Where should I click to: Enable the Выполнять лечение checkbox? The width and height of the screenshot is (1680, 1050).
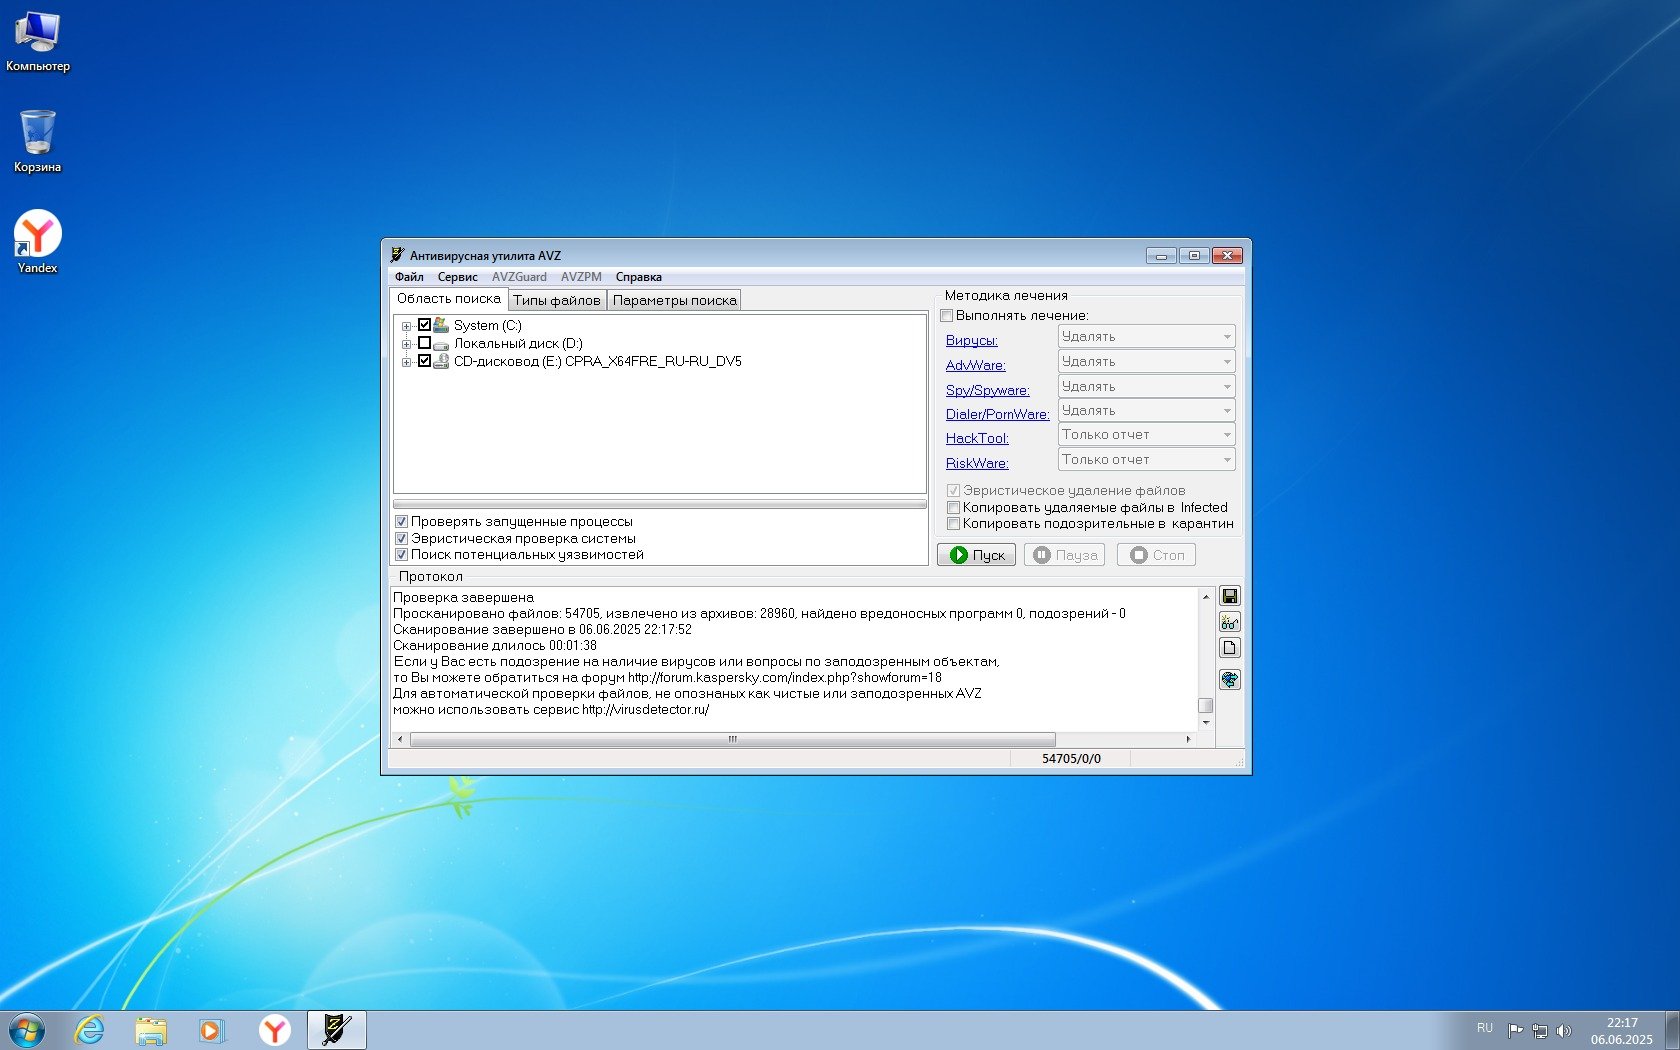coord(947,316)
